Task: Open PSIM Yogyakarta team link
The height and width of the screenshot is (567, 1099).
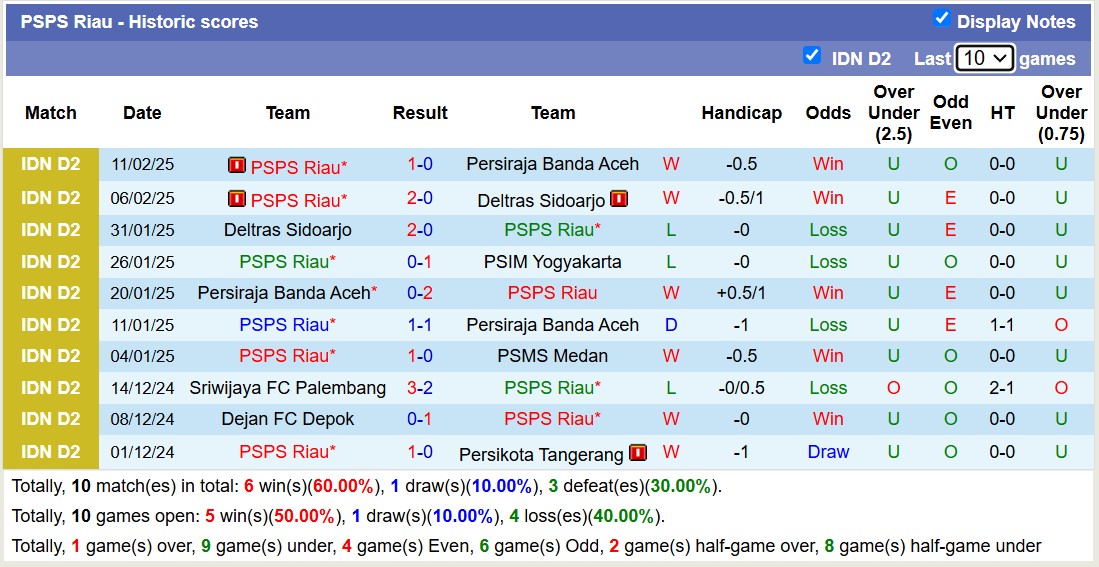Action: 552,262
